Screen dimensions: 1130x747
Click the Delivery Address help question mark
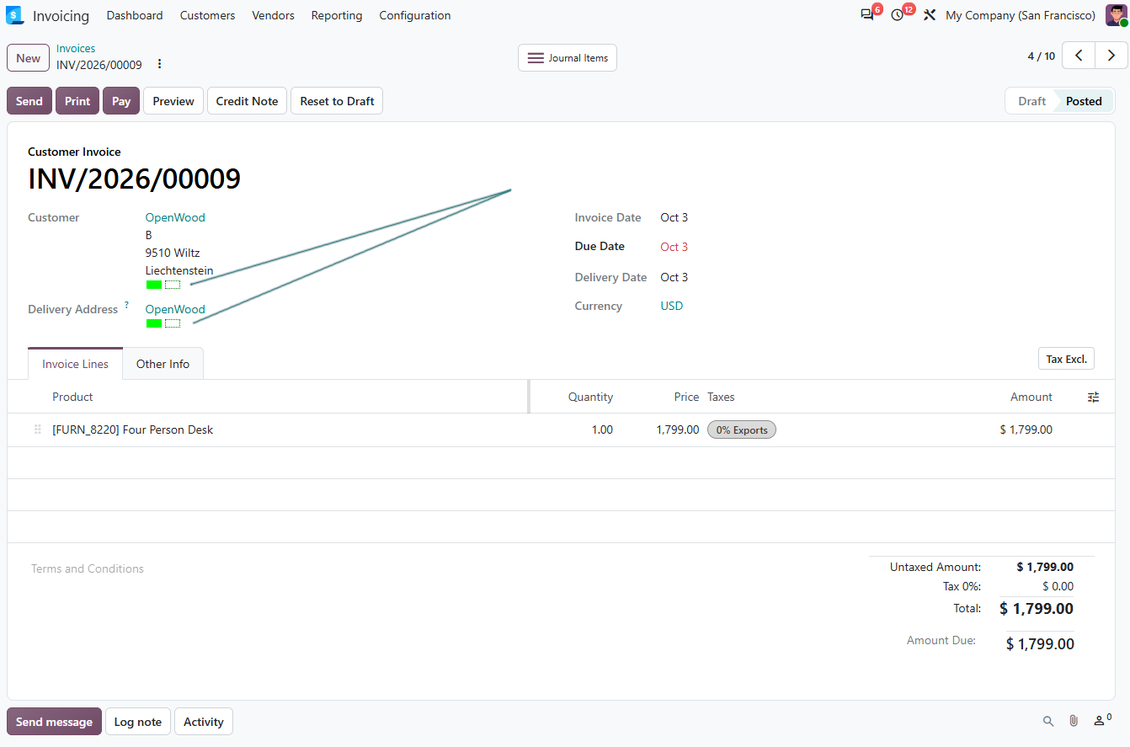(127, 305)
